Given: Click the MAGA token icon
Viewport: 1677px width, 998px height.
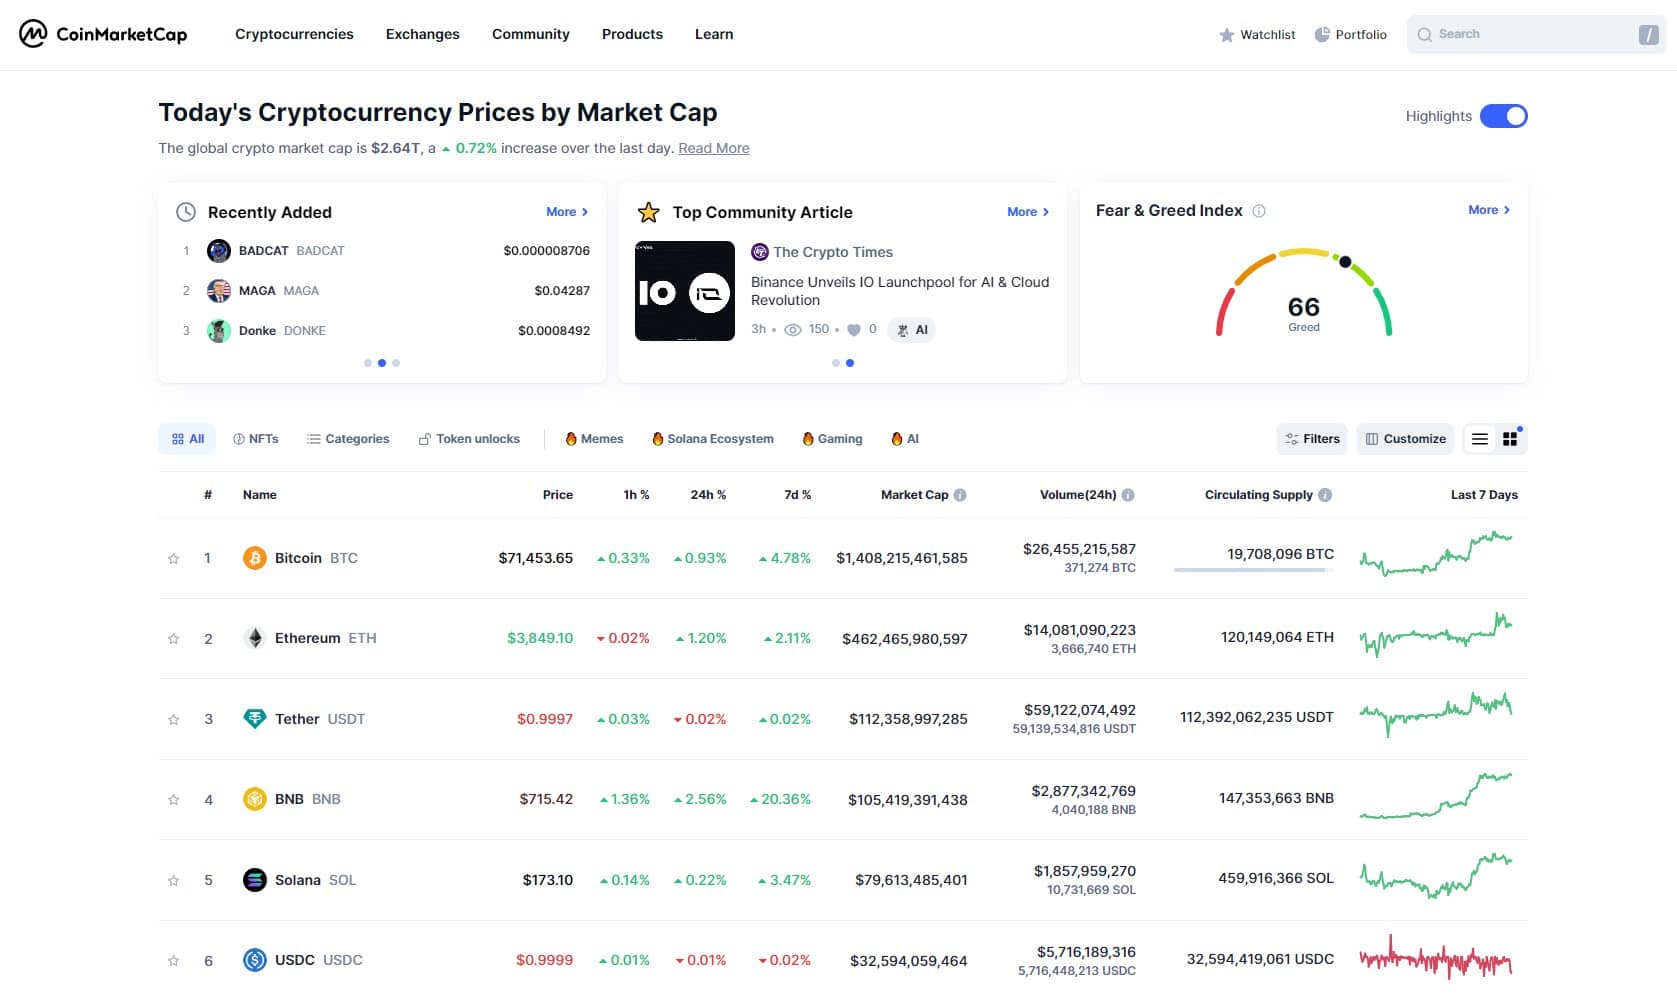Looking at the screenshot, I should pyautogui.click(x=218, y=291).
